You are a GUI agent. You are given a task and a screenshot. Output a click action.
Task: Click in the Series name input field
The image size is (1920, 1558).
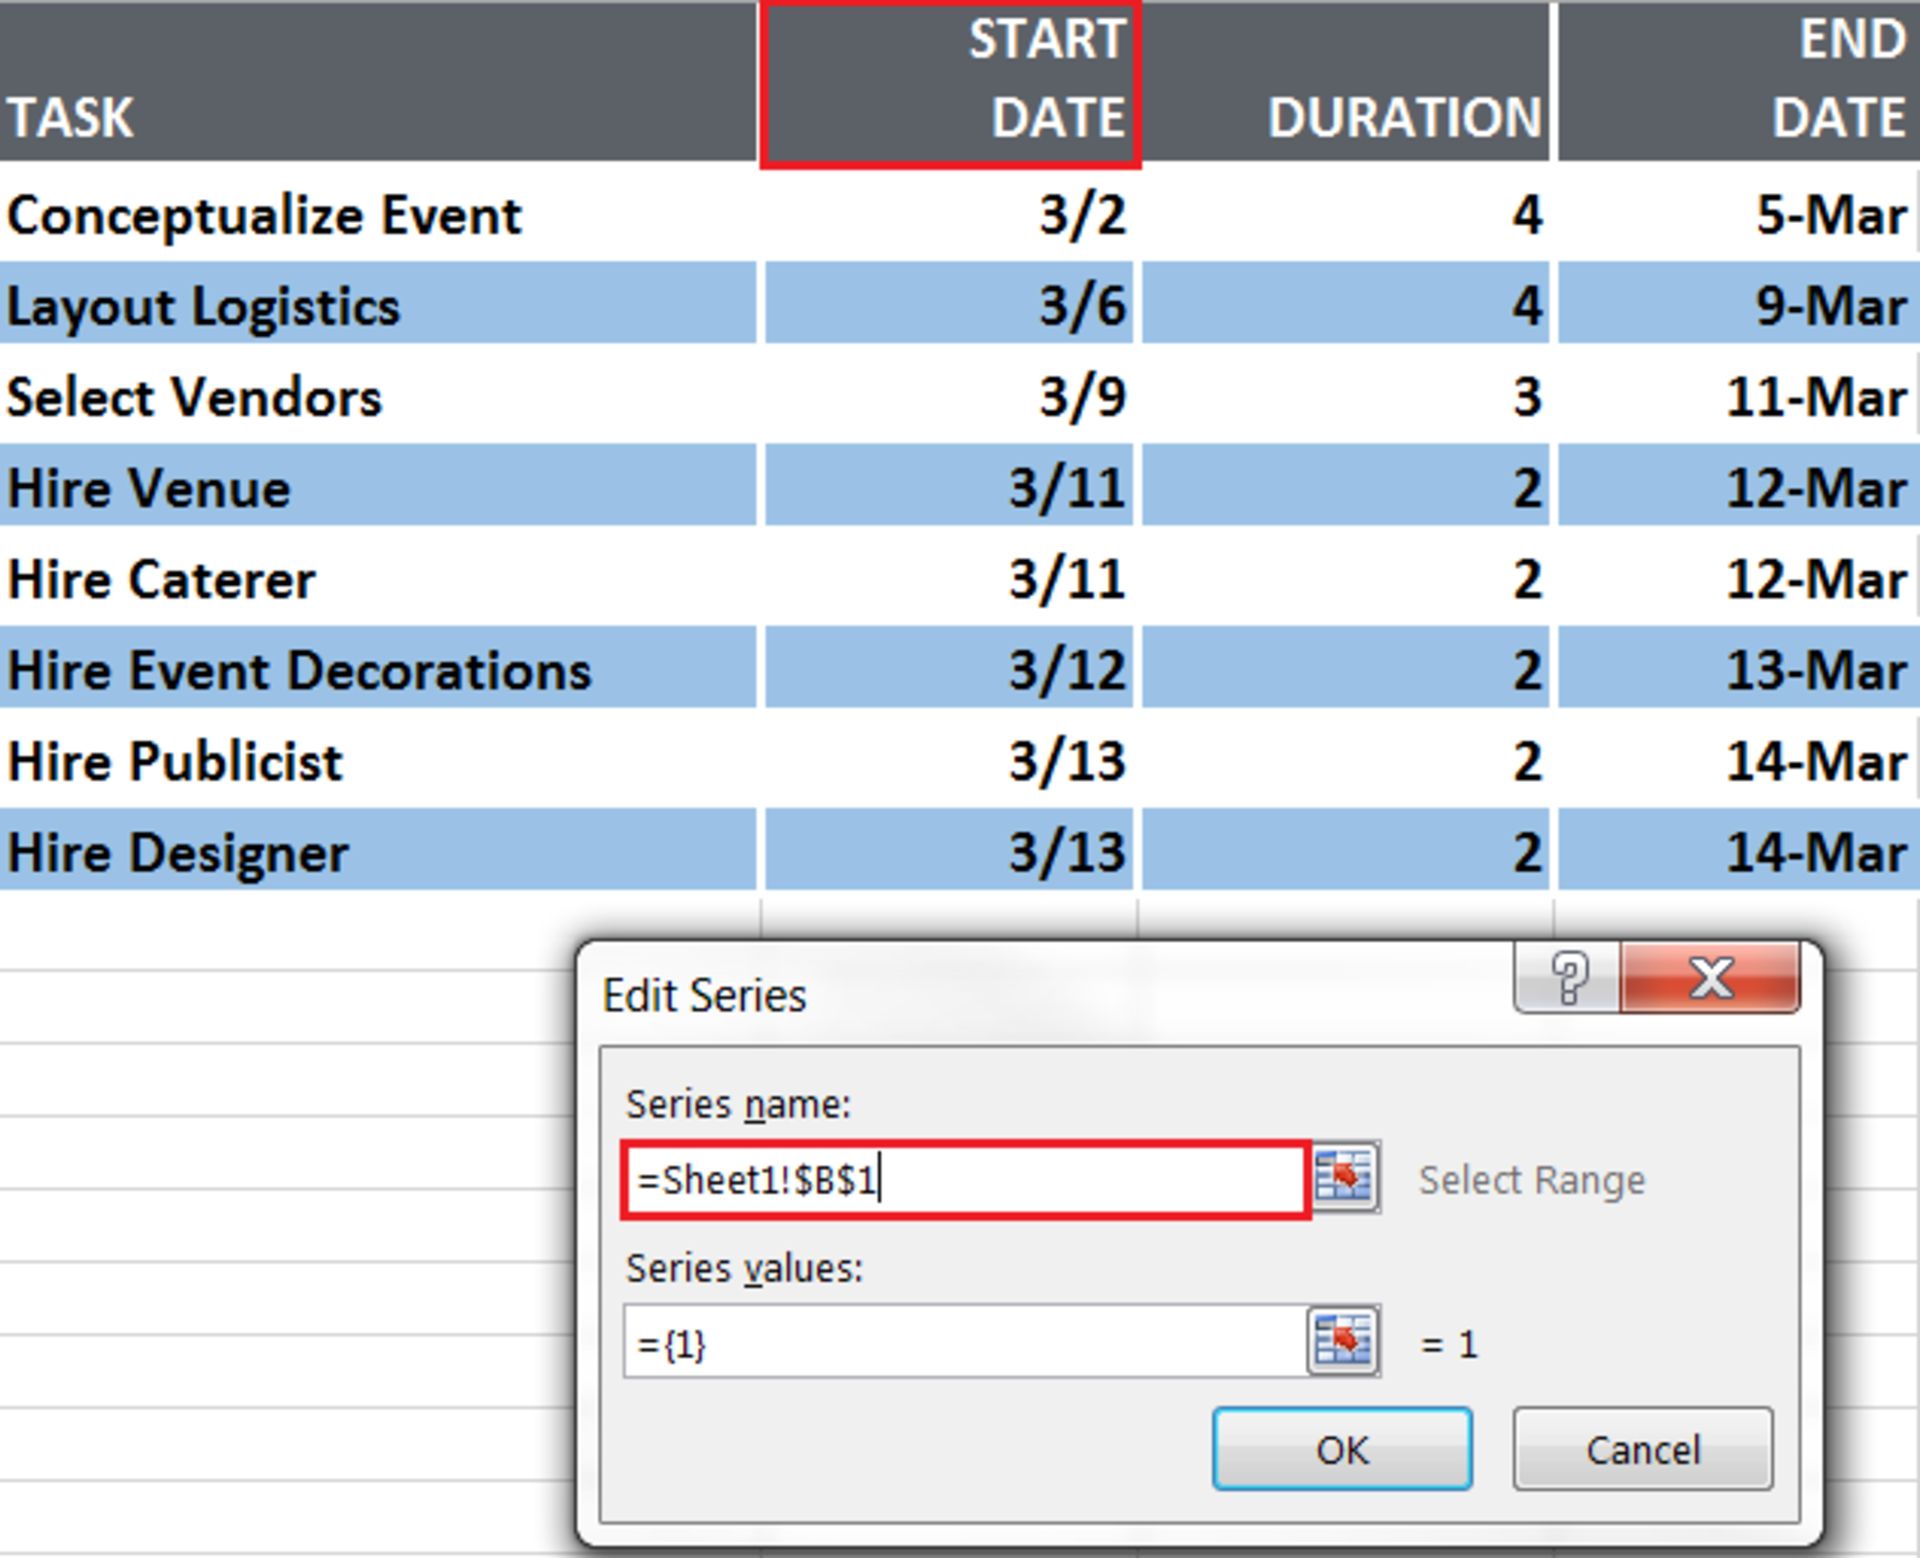[x=965, y=1180]
